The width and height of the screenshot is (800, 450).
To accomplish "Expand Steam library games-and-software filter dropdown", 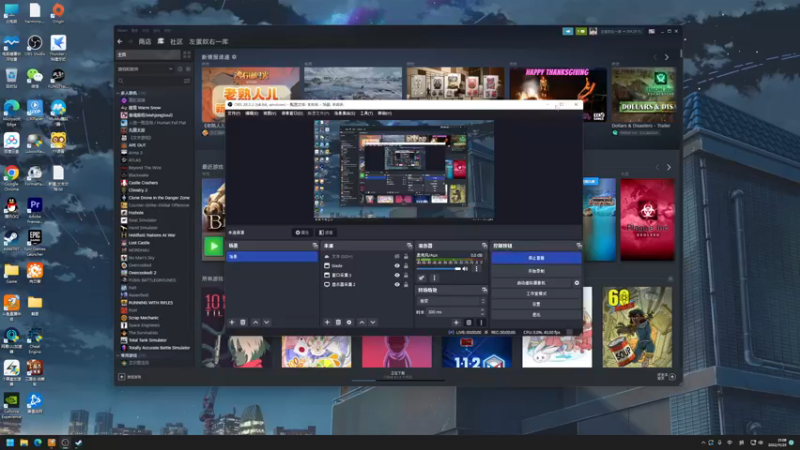I will point(146,69).
